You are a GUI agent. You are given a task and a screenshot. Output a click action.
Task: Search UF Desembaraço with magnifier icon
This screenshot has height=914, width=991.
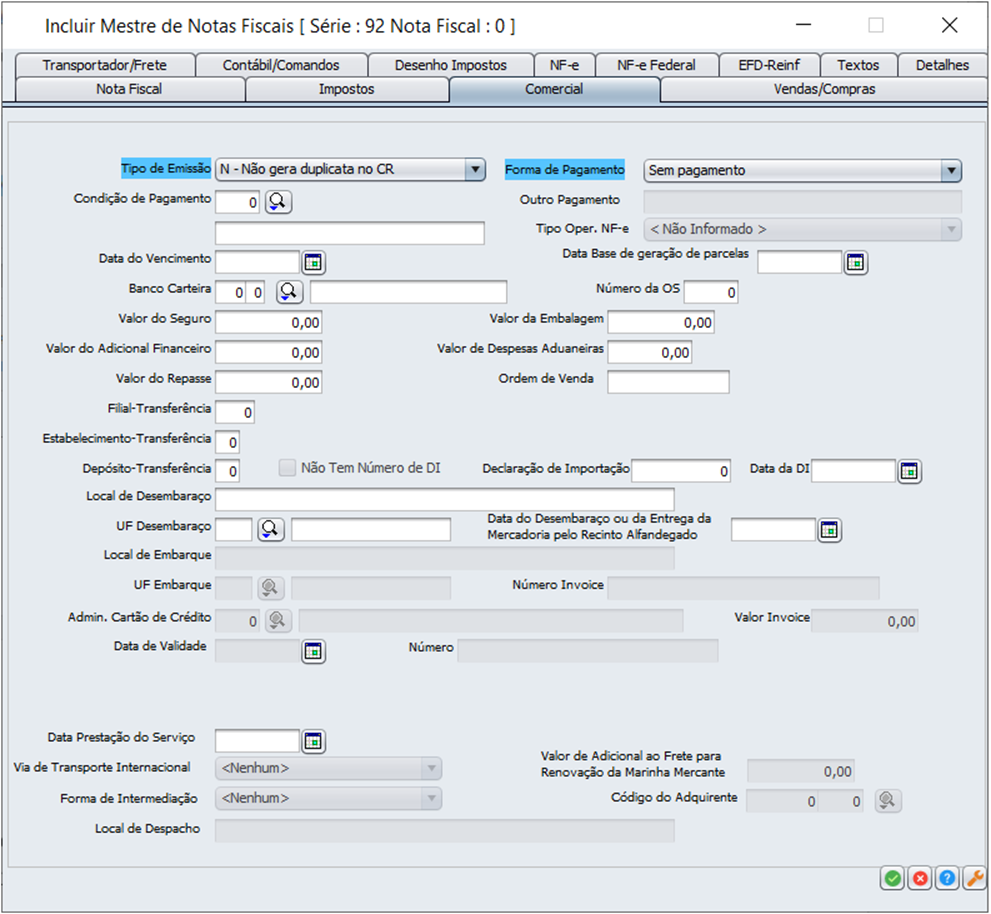point(271,530)
